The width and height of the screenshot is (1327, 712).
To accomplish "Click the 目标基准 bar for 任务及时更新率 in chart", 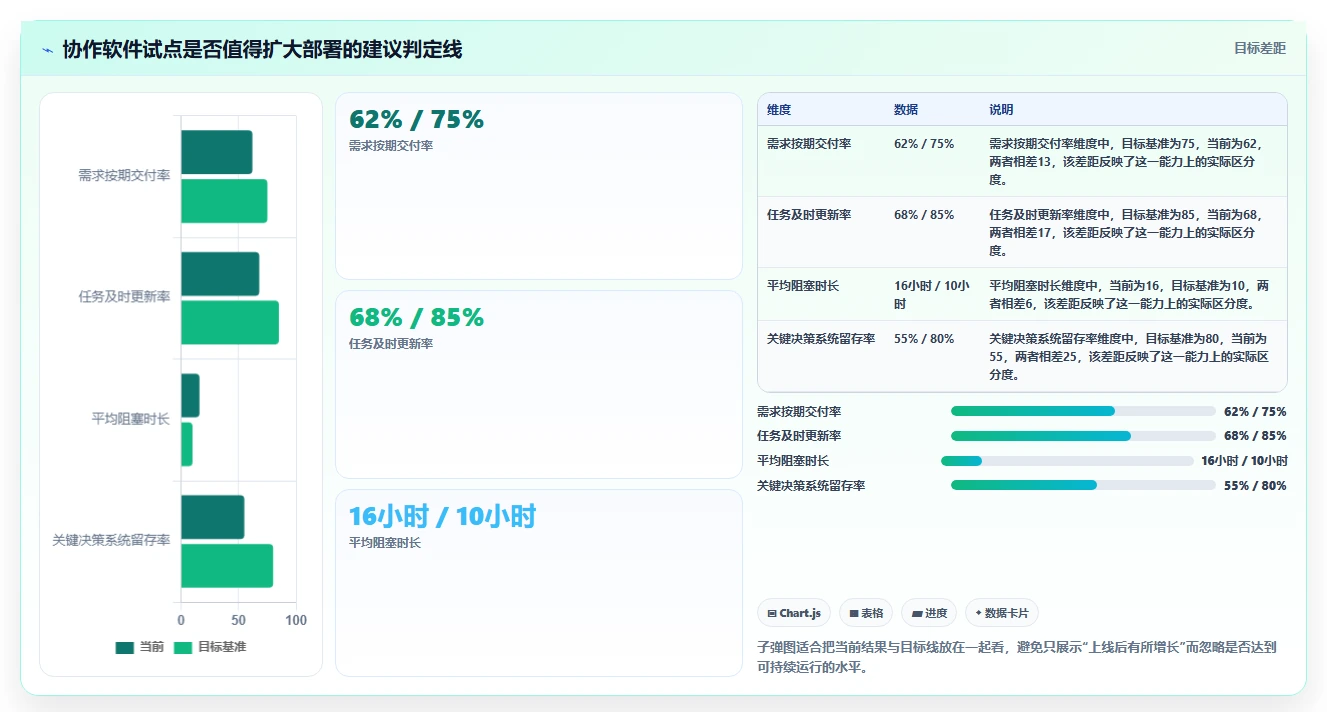I will [x=230, y=322].
